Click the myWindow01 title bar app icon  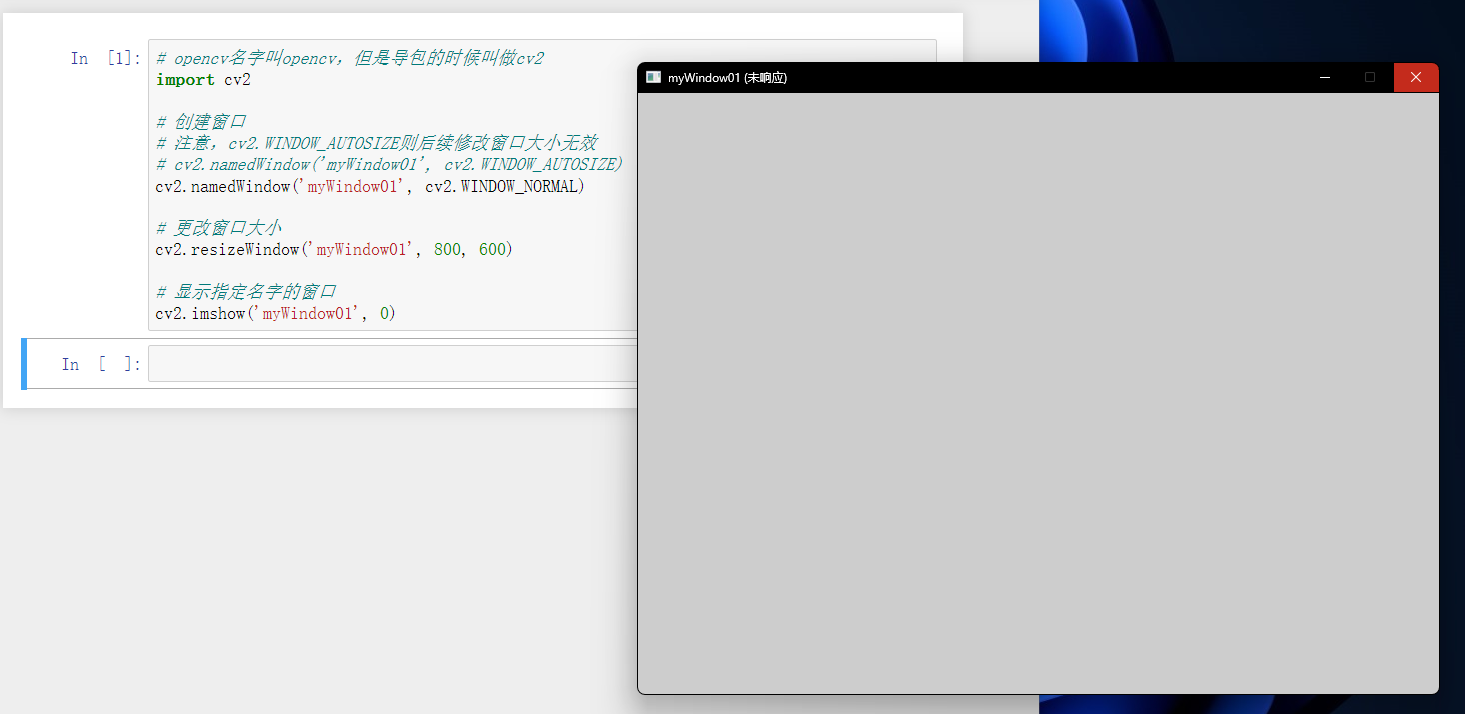(653, 77)
